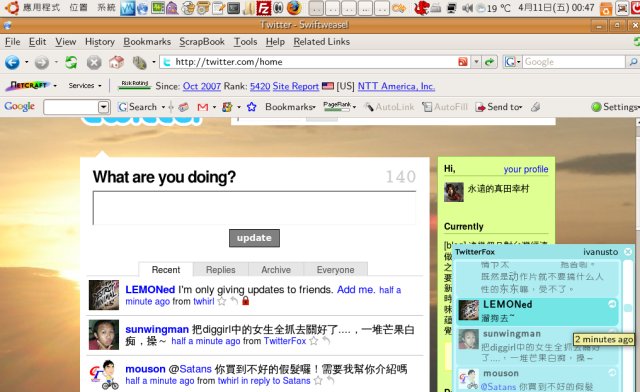Open the Site Report link
The height and width of the screenshot is (392, 640).
pos(296,86)
